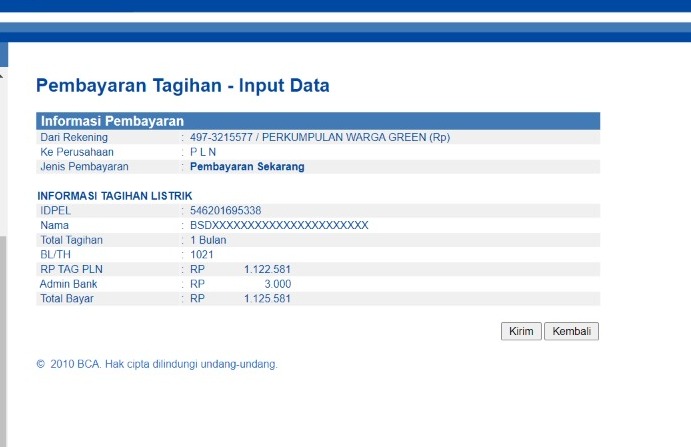Click the BL/TH value 1021

[202, 255]
